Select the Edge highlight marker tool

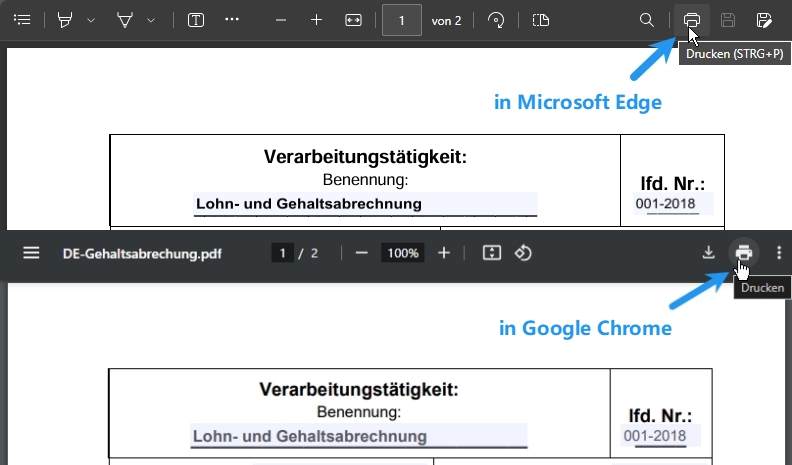pos(65,20)
